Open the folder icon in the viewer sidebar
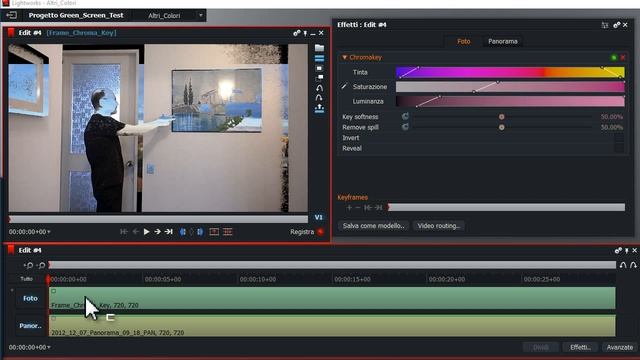This screenshot has height=360, width=640. click(x=320, y=48)
